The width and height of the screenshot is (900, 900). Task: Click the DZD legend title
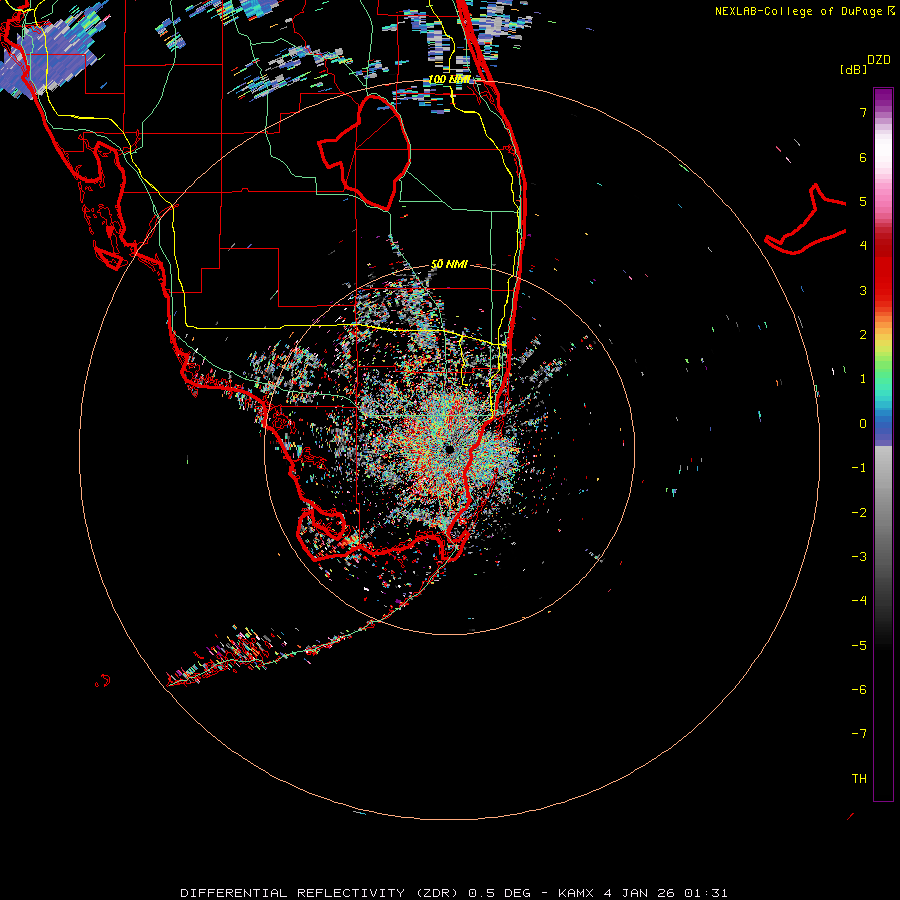879,60
